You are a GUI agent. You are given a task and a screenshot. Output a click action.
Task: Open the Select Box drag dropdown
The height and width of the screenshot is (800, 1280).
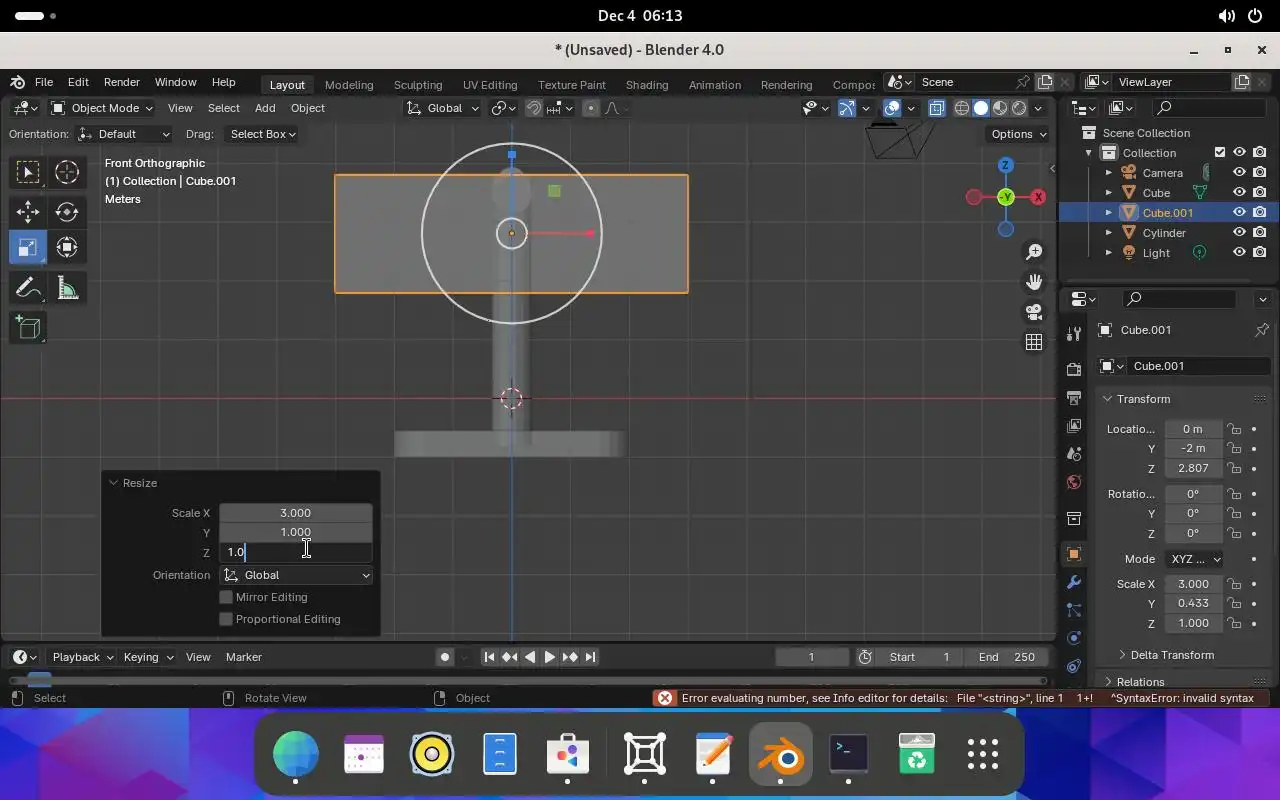click(x=263, y=134)
